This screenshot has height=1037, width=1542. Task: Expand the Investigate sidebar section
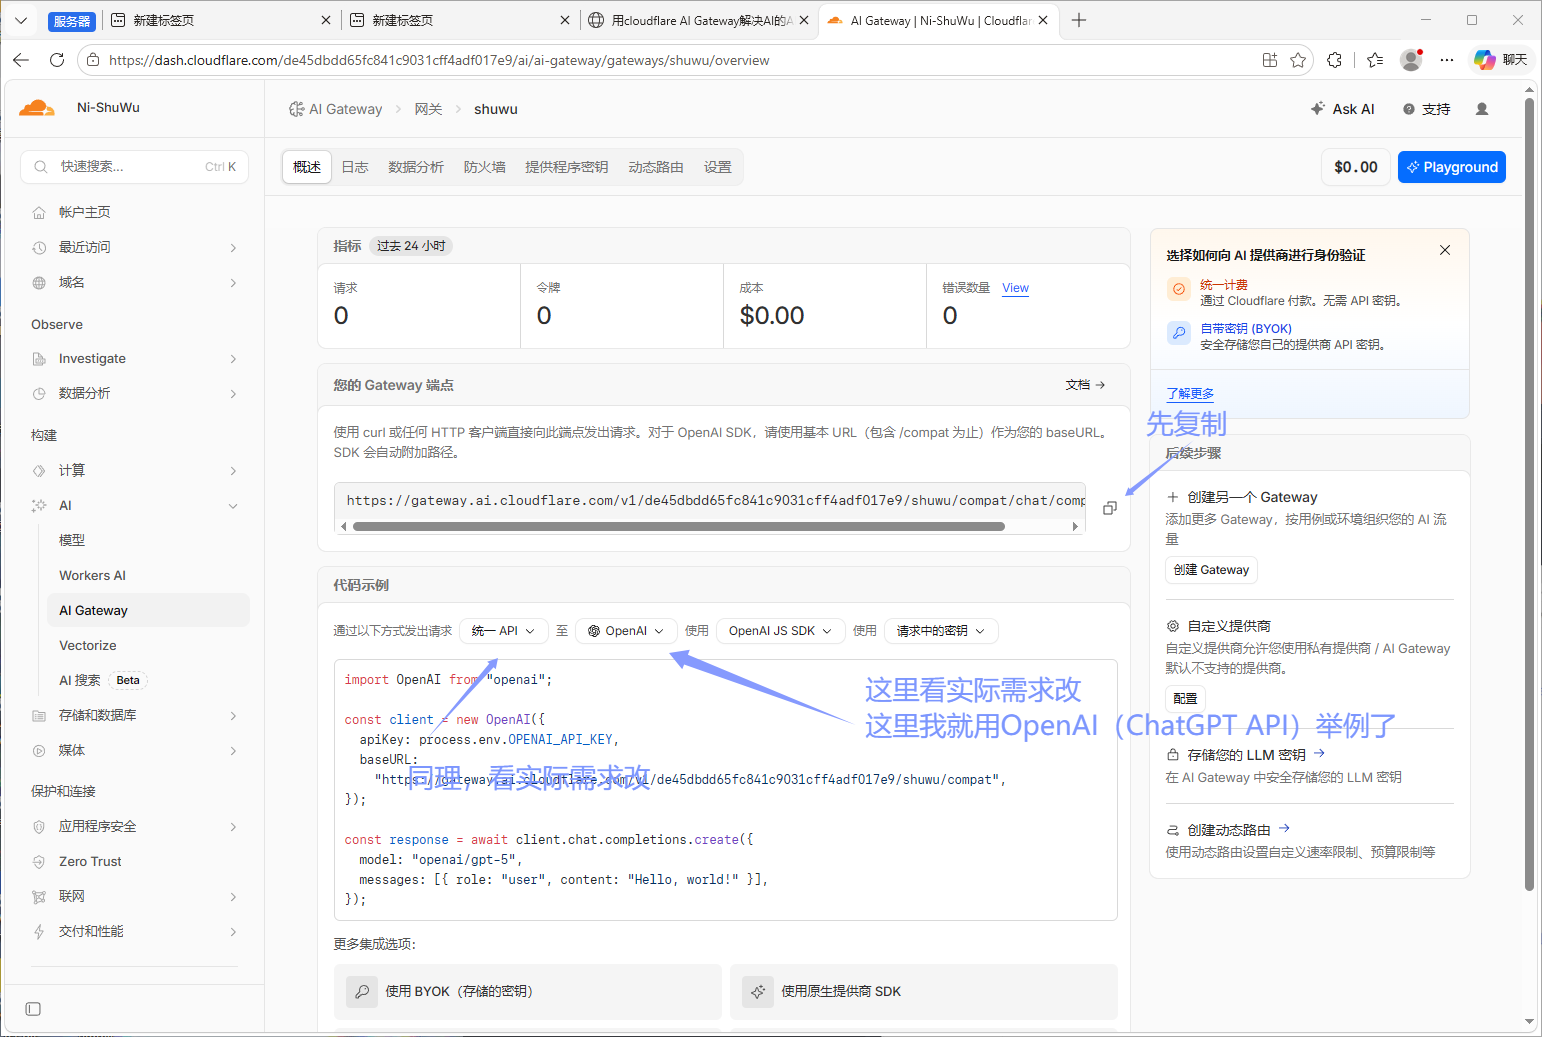[x=135, y=358]
